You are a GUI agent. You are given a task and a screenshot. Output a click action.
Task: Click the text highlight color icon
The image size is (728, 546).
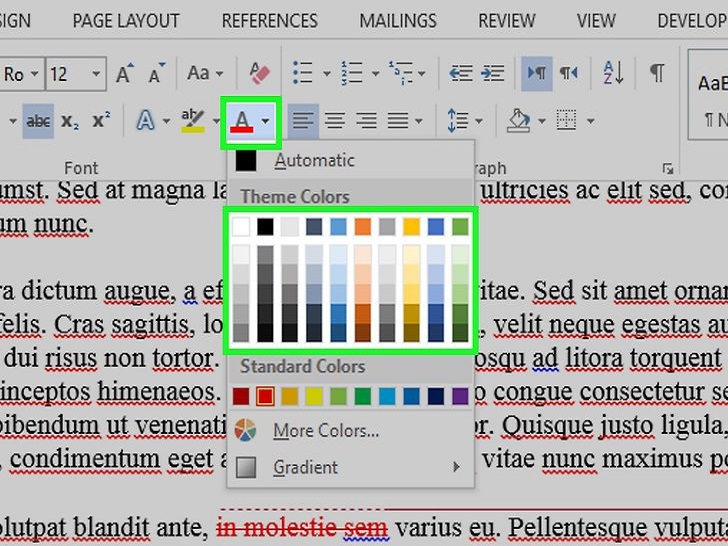pyautogui.click(x=193, y=121)
